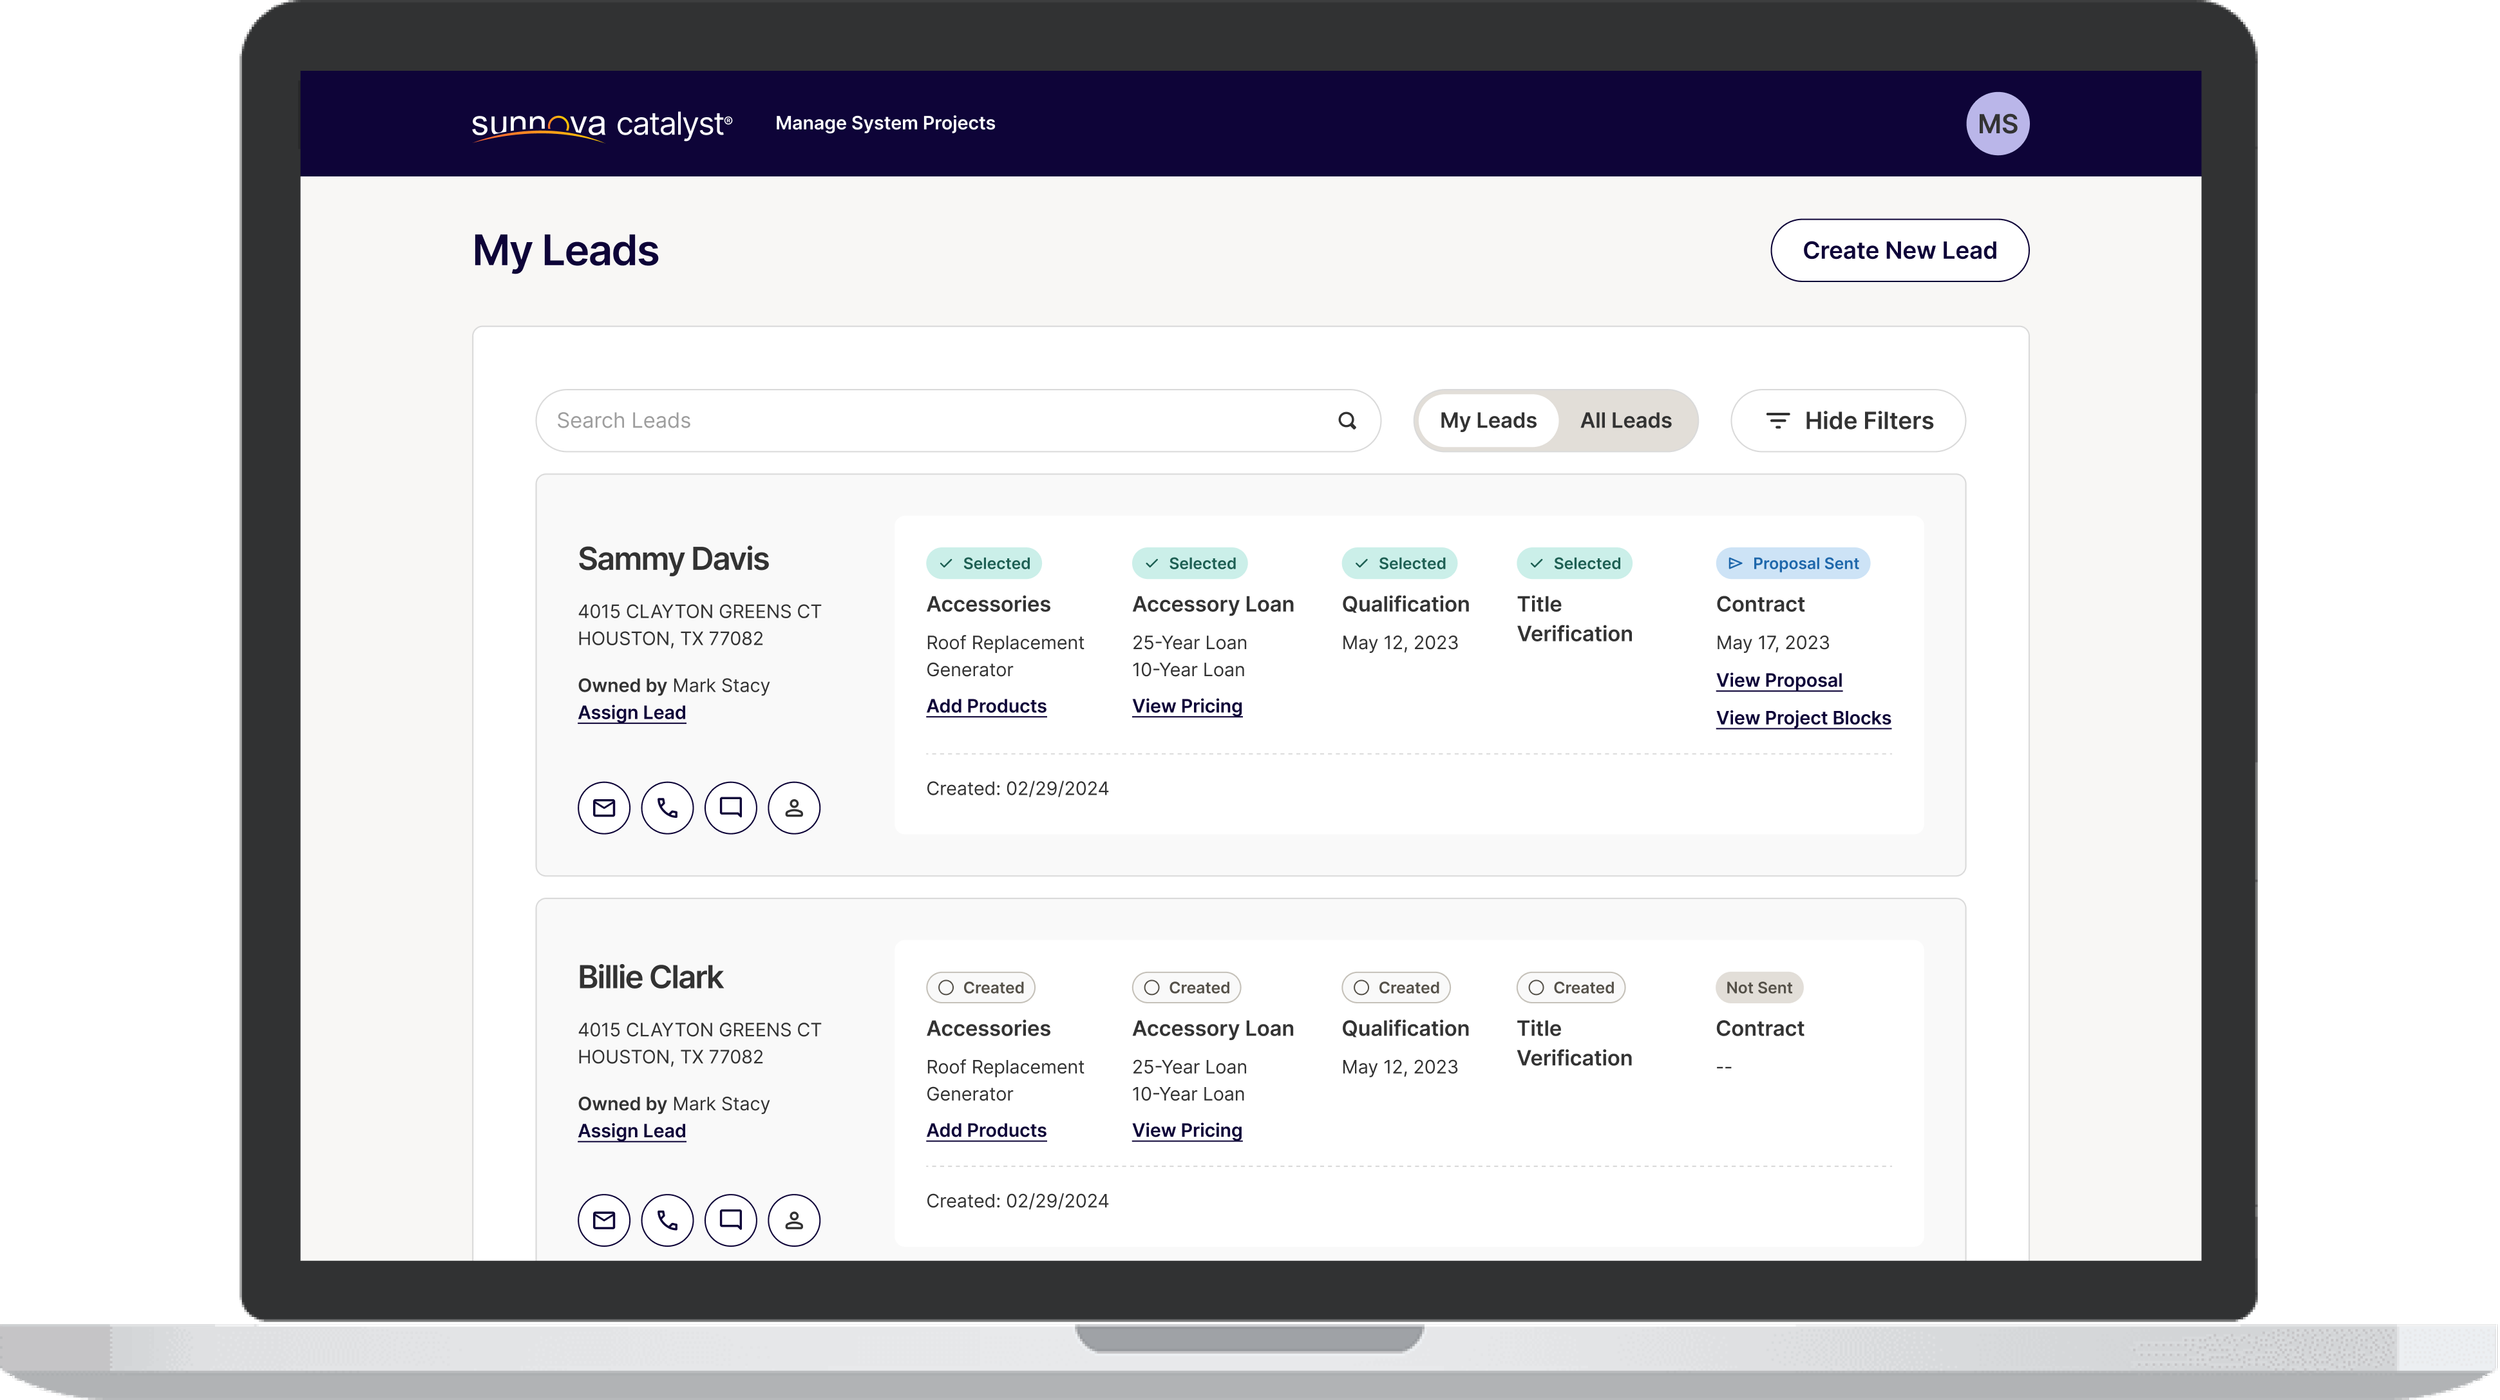Switch to the My Leads toggle
This screenshot has height=1400, width=2500.
click(x=1487, y=421)
